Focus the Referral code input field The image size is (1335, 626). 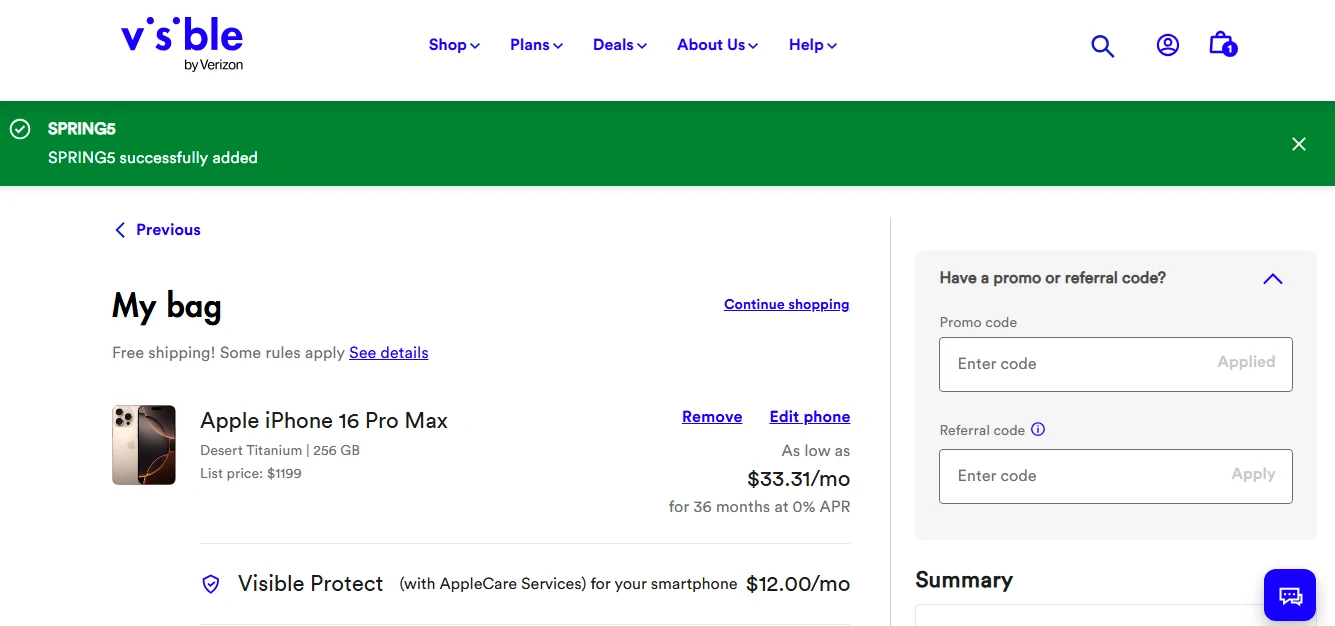click(1116, 476)
